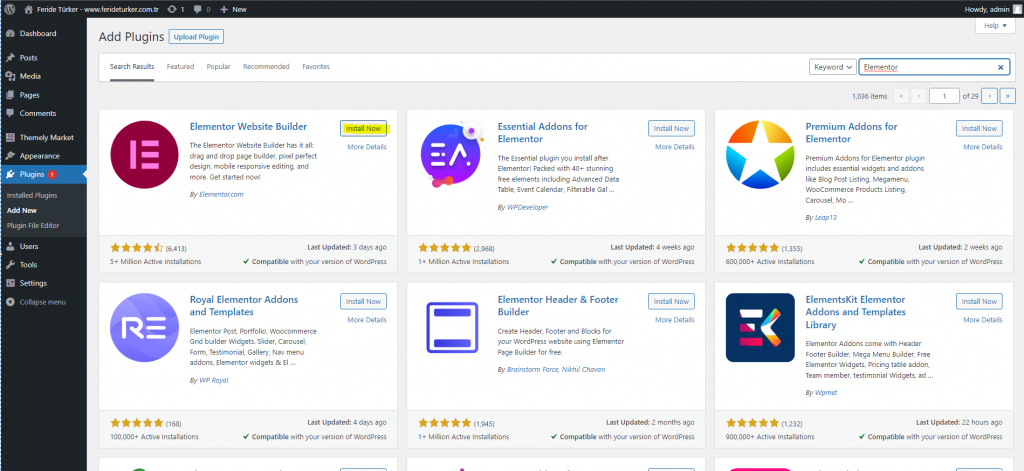The width and height of the screenshot is (1024, 471).
Task: Clear the search field with the X icon
Action: (1000, 67)
